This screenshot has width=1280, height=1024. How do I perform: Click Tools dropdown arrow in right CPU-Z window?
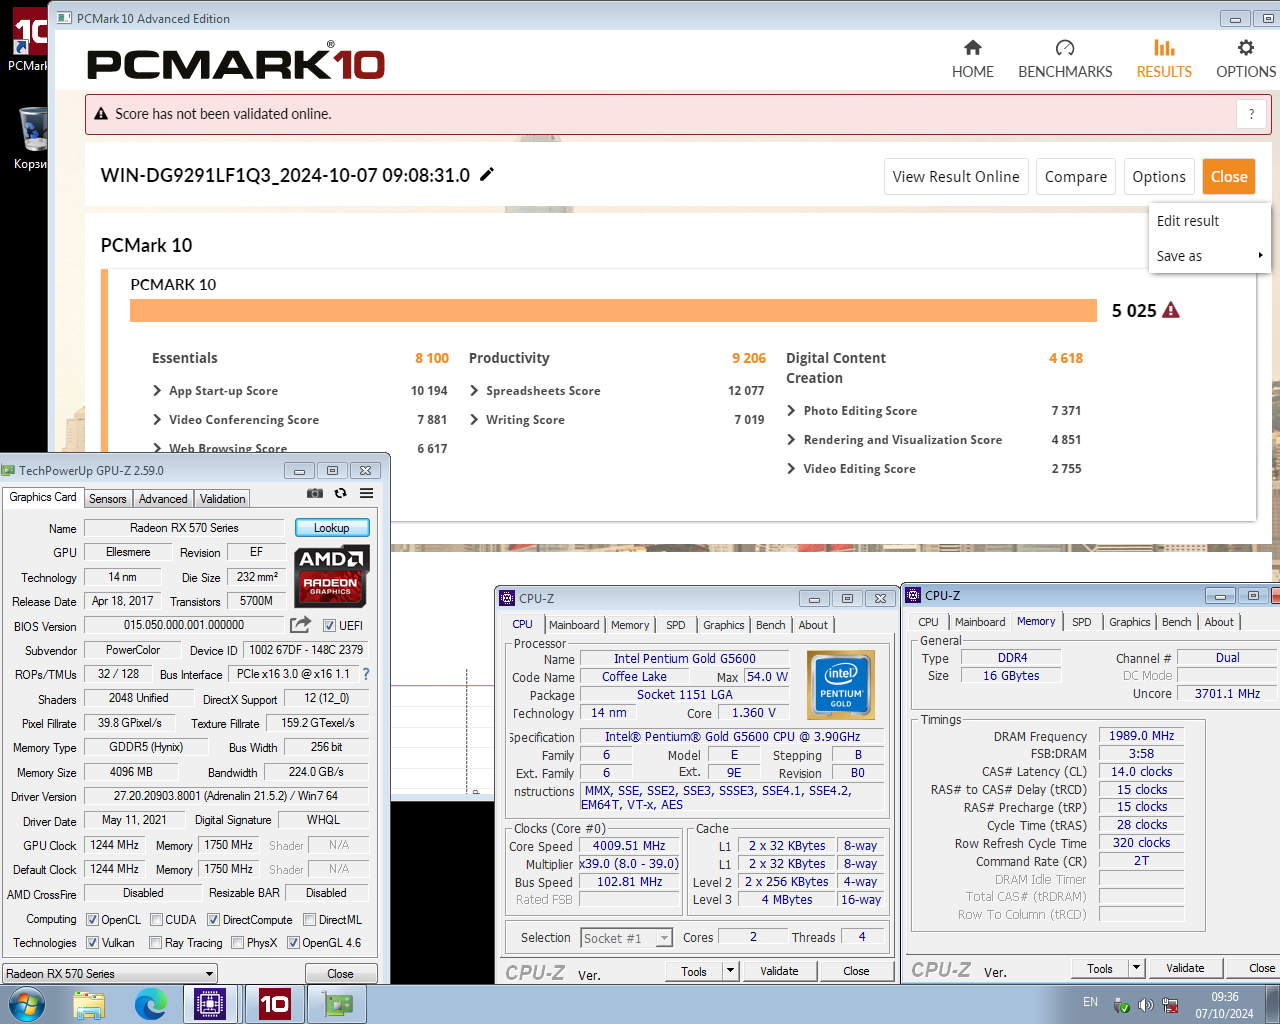click(1136, 968)
